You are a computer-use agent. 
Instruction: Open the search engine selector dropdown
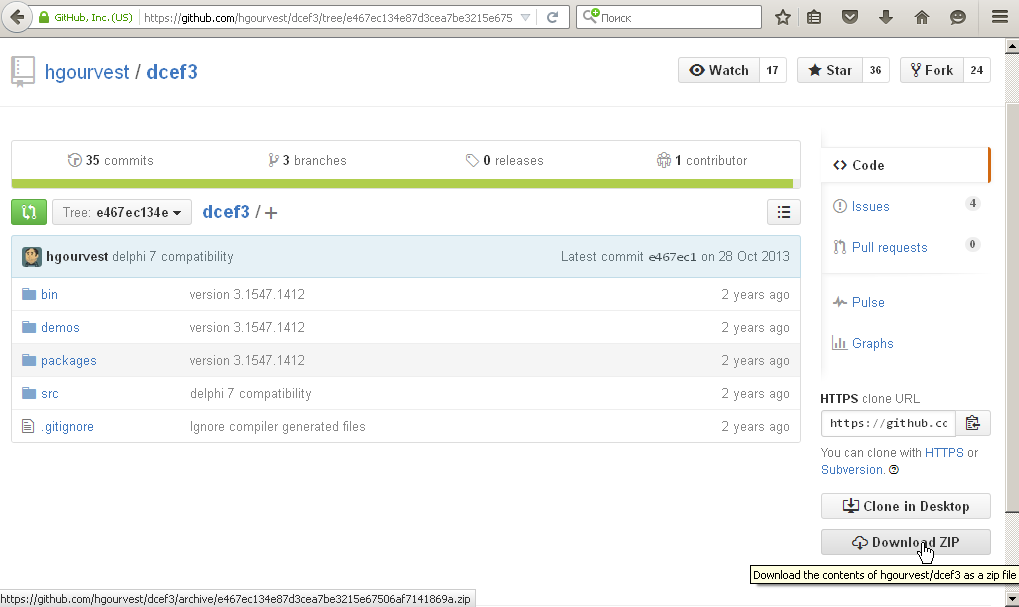(x=591, y=17)
